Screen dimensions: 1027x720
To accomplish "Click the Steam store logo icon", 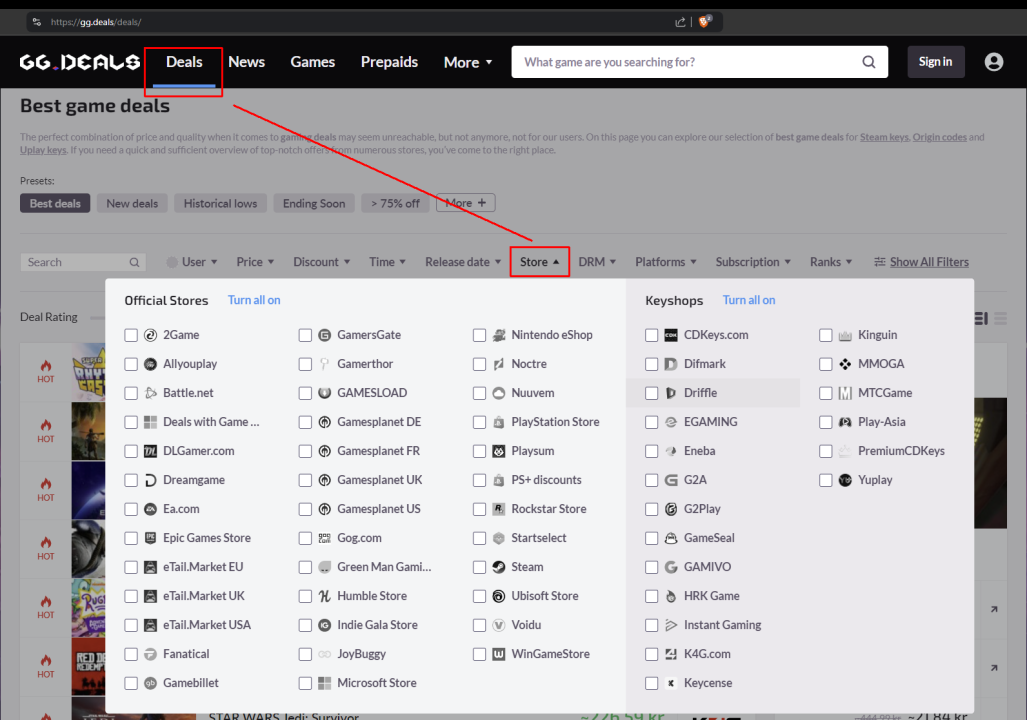I will (x=498, y=567).
